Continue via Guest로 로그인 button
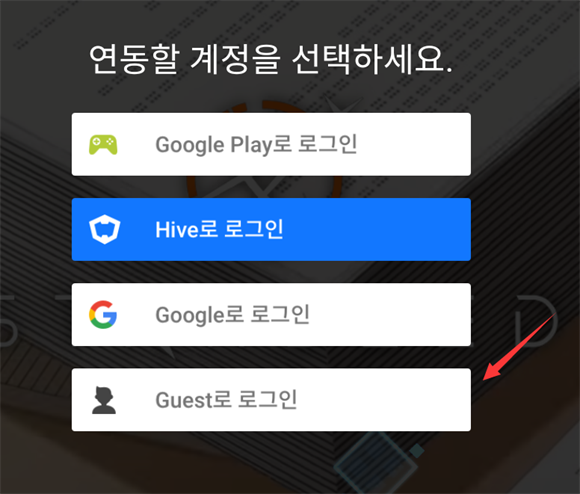The image size is (580, 494). coord(271,400)
